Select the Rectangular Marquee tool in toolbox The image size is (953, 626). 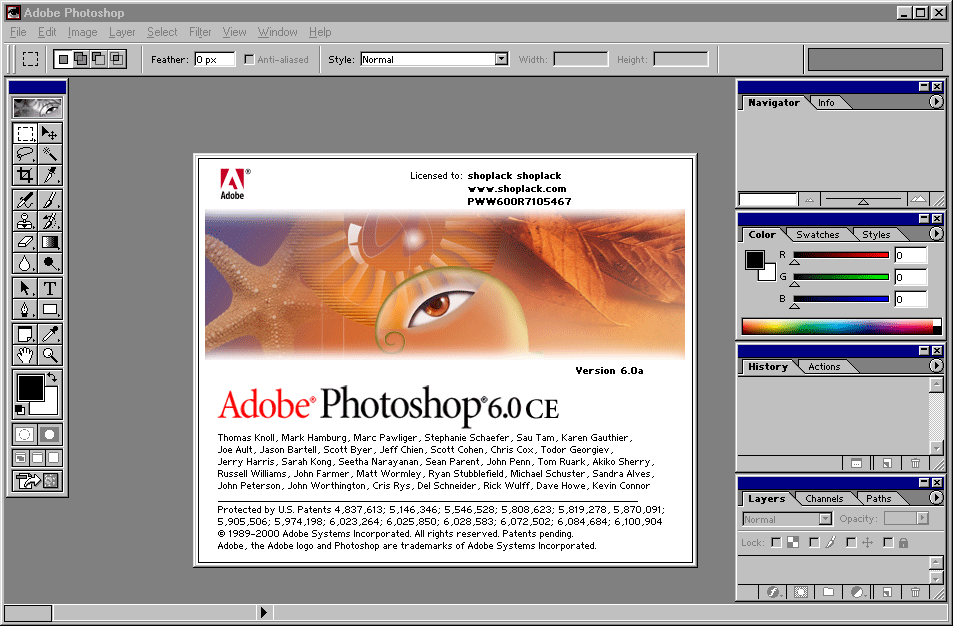click(x=25, y=133)
